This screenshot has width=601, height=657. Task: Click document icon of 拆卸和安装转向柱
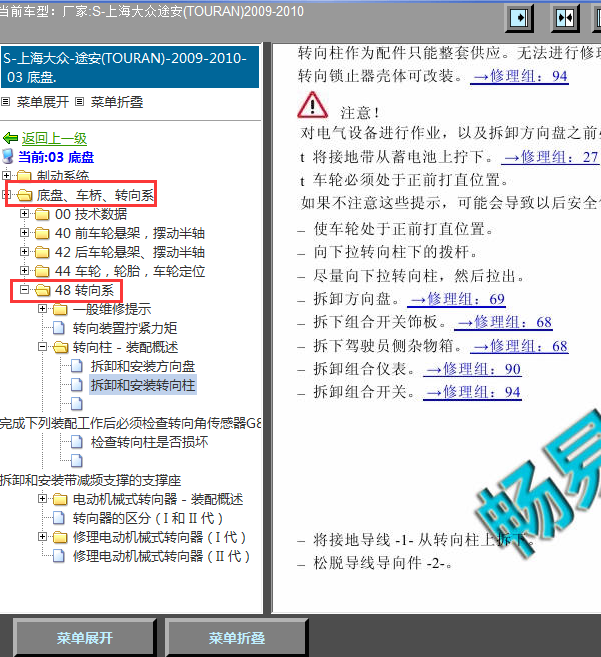pos(77,385)
